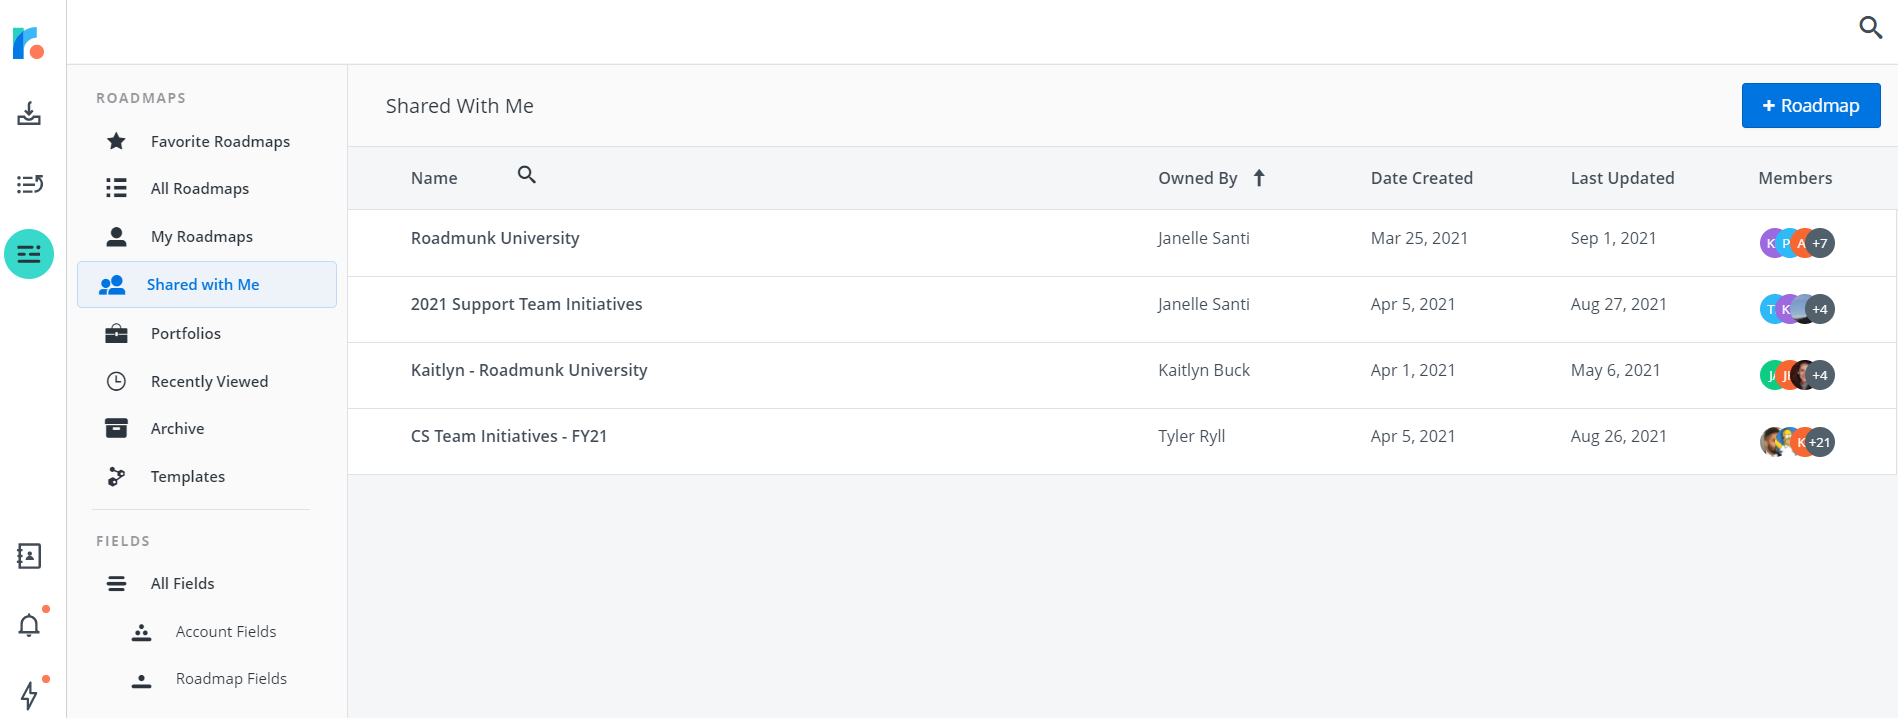This screenshot has width=1898, height=718.
Task: Open the feedback list icon in left rail
Action: [x=29, y=184]
